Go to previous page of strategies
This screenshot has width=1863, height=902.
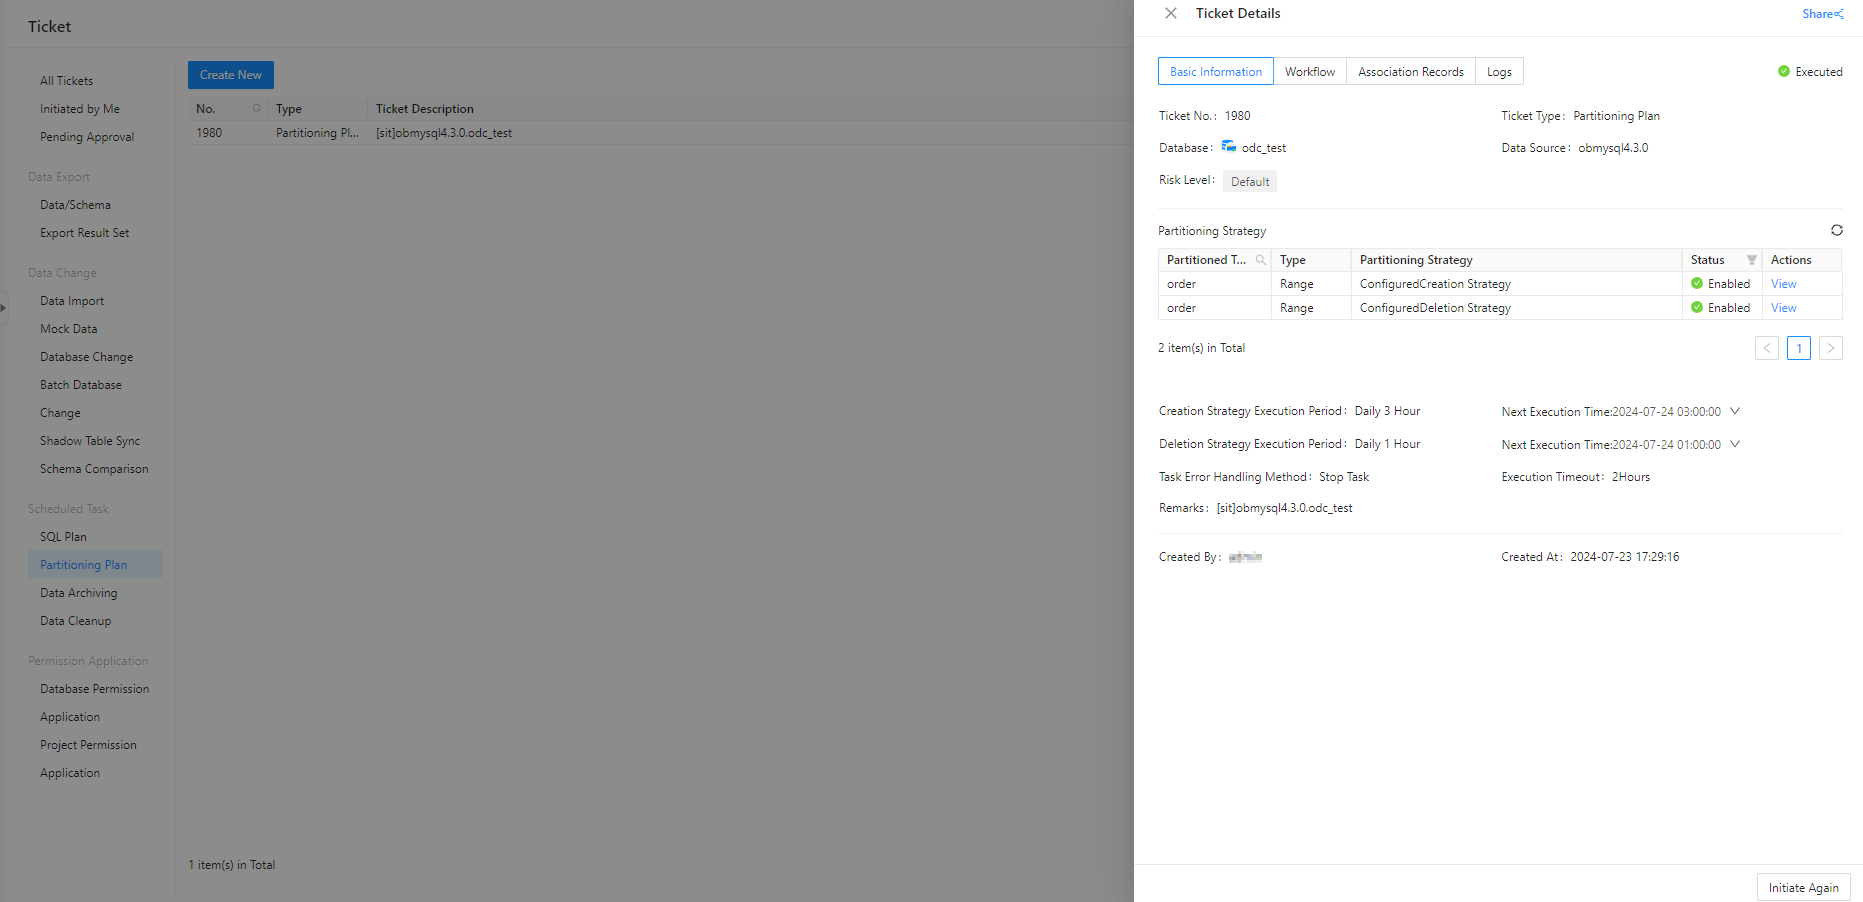coord(1766,348)
